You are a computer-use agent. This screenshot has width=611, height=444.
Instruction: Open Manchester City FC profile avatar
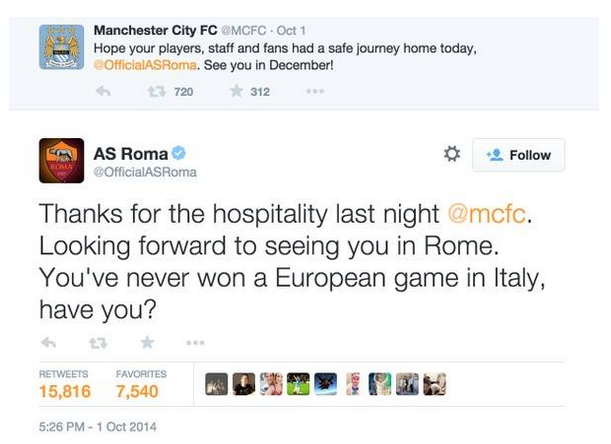[x=61, y=47]
